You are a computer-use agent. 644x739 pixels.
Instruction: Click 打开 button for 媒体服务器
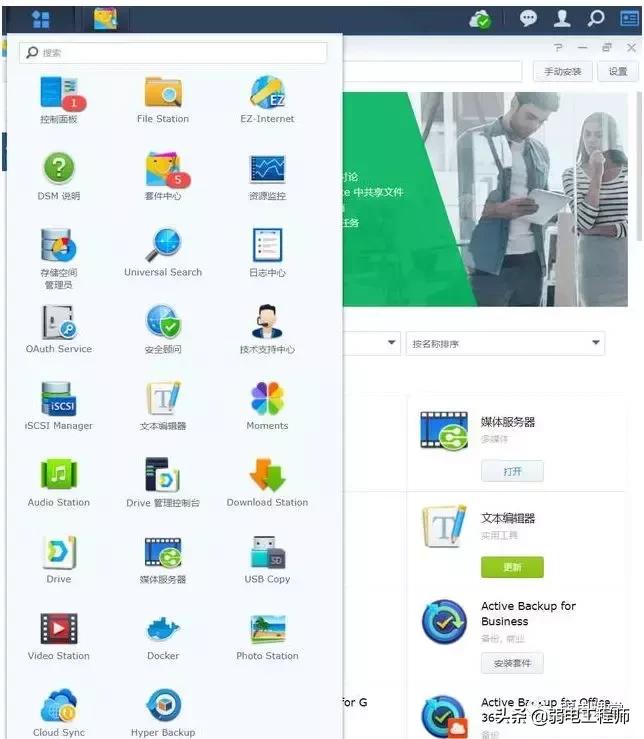512,471
